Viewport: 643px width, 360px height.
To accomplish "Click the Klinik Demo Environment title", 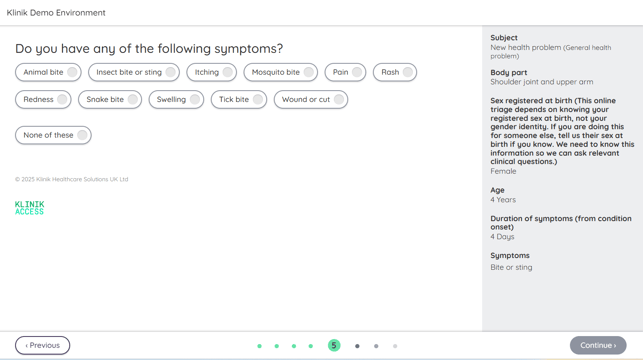I will [x=56, y=13].
